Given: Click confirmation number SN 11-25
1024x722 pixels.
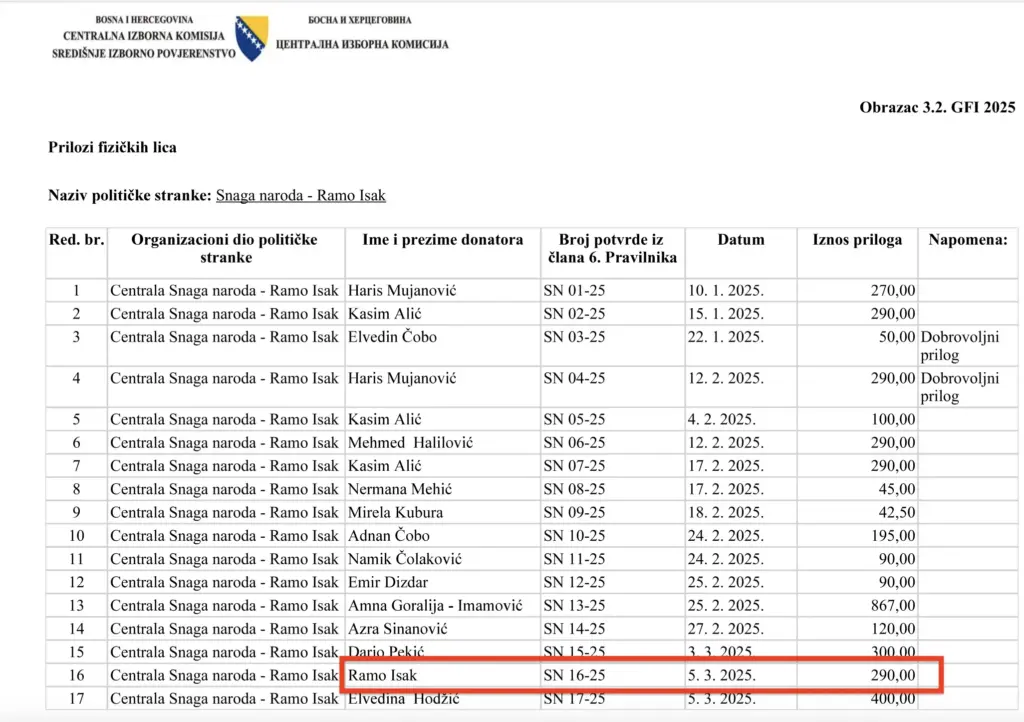Looking at the screenshot, I should click(574, 559).
